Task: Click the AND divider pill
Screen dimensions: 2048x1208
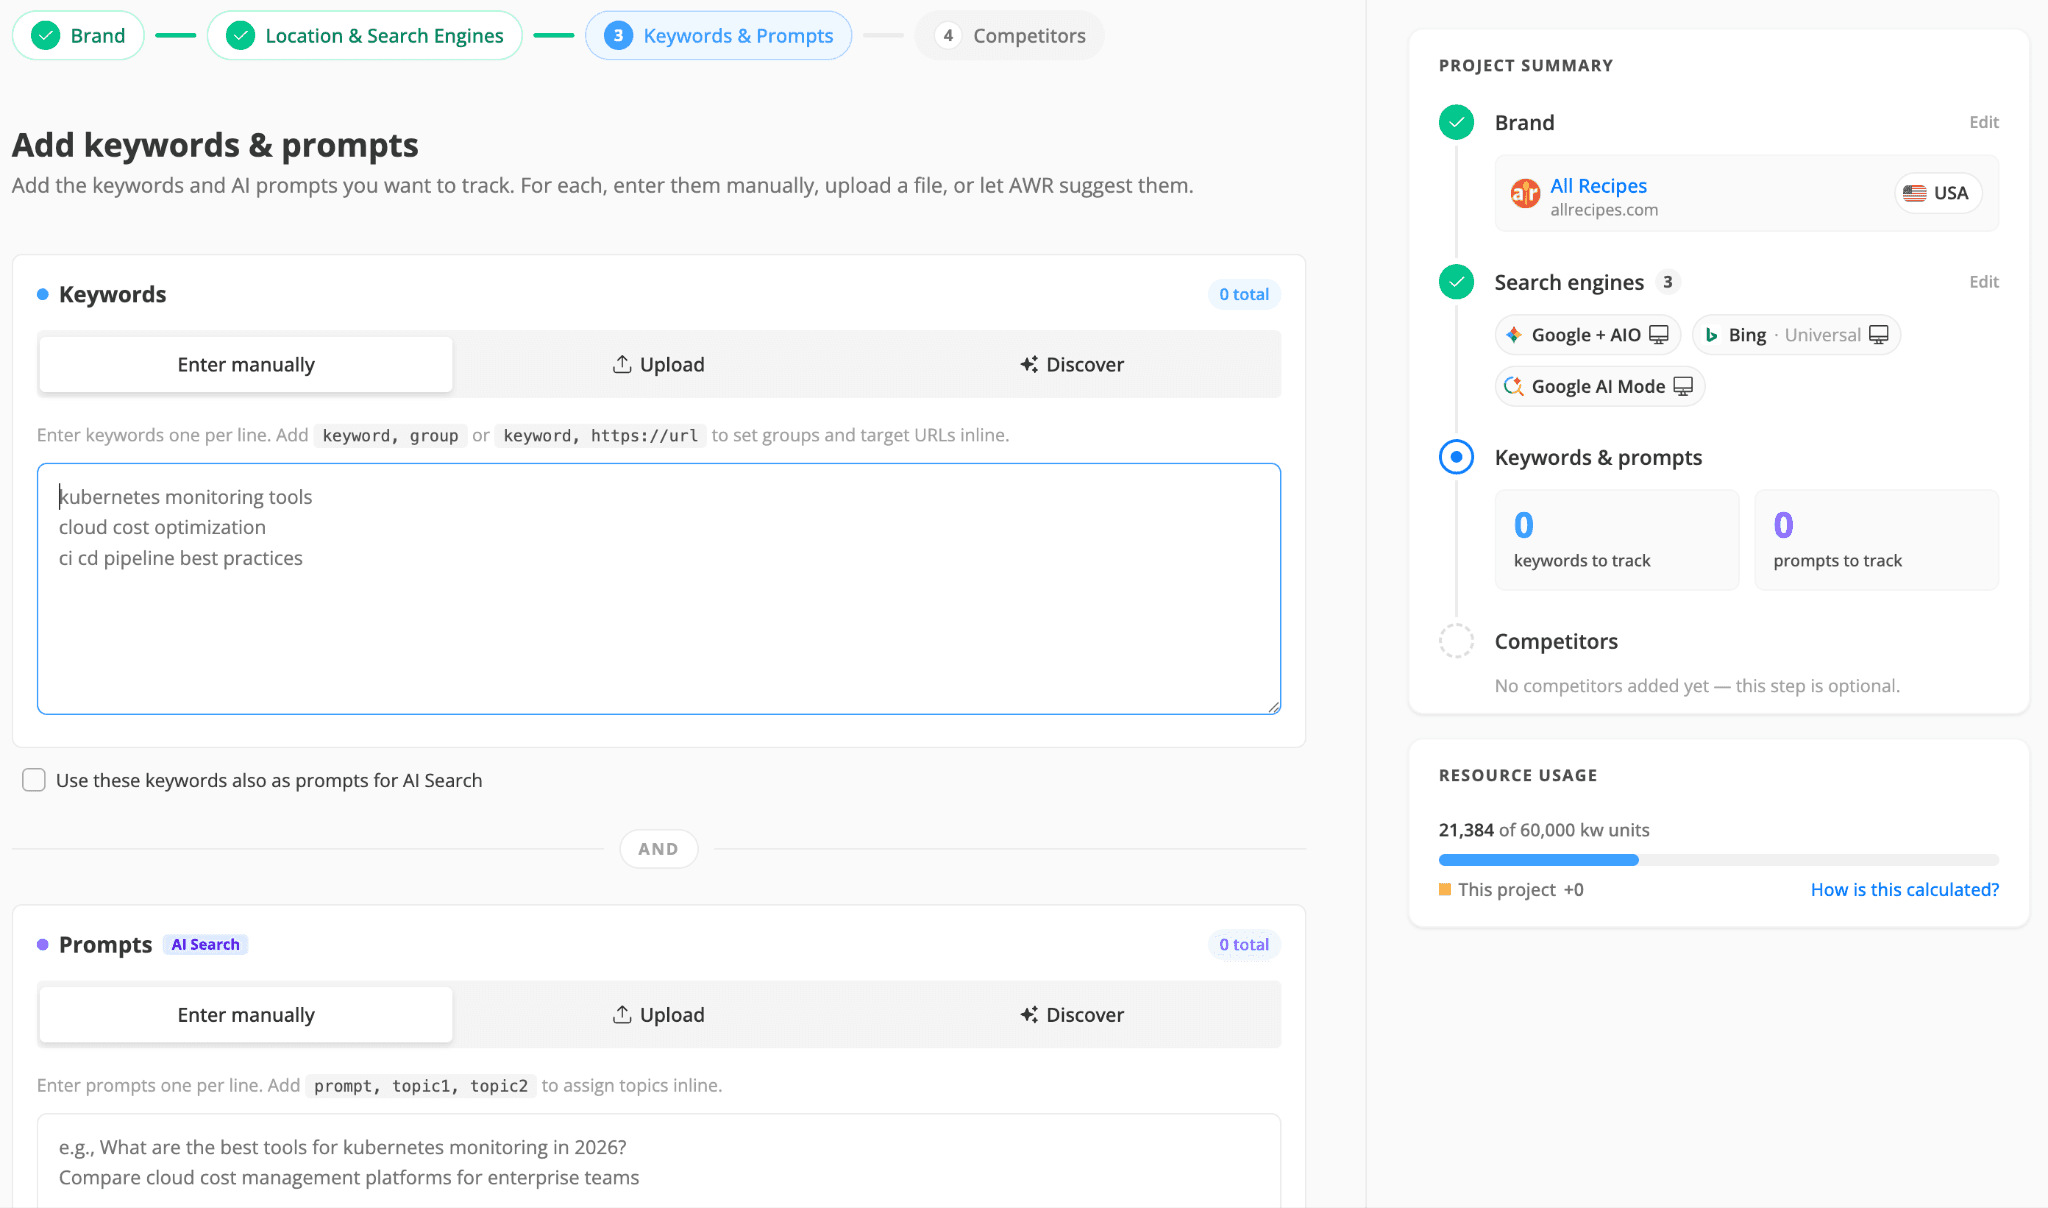Action: tap(658, 849)
